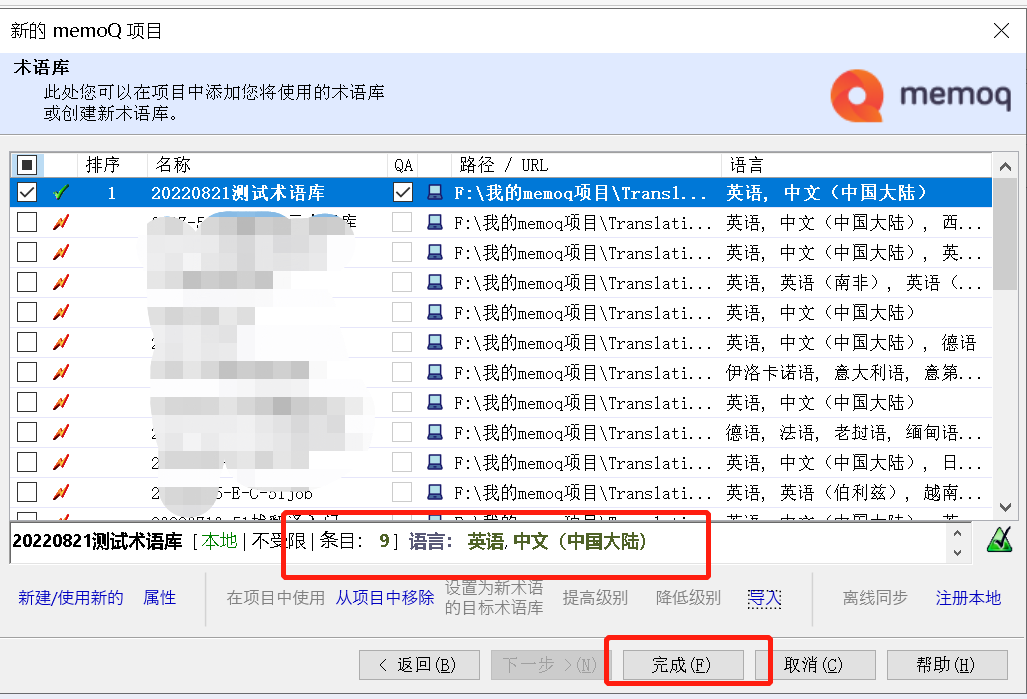Toggle the select-all checkbox in the table header
The image size is (1027, 699).
[x=27, y=164]
